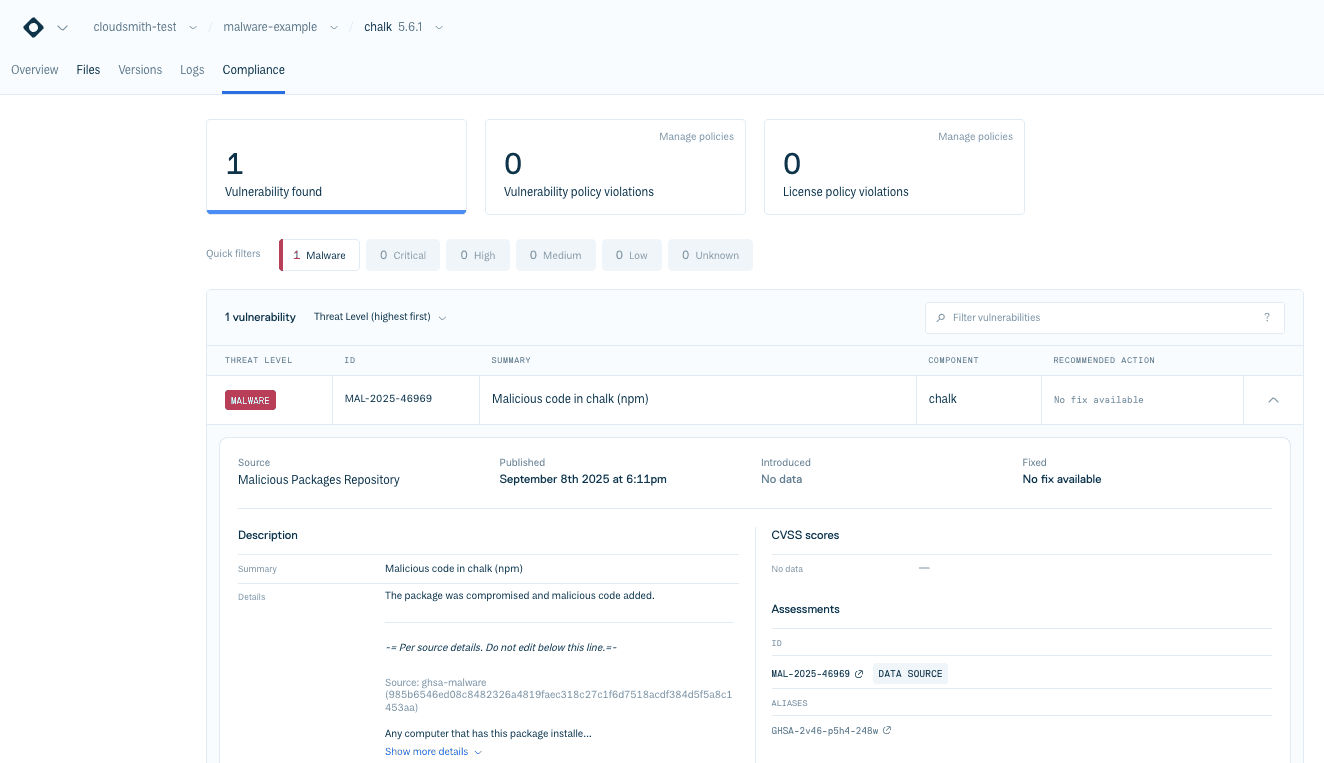Open the MAL-2025-46969 link under Assessments
Image resolution: width=1324 pixels, height=763 pixels.
point(811,674)
